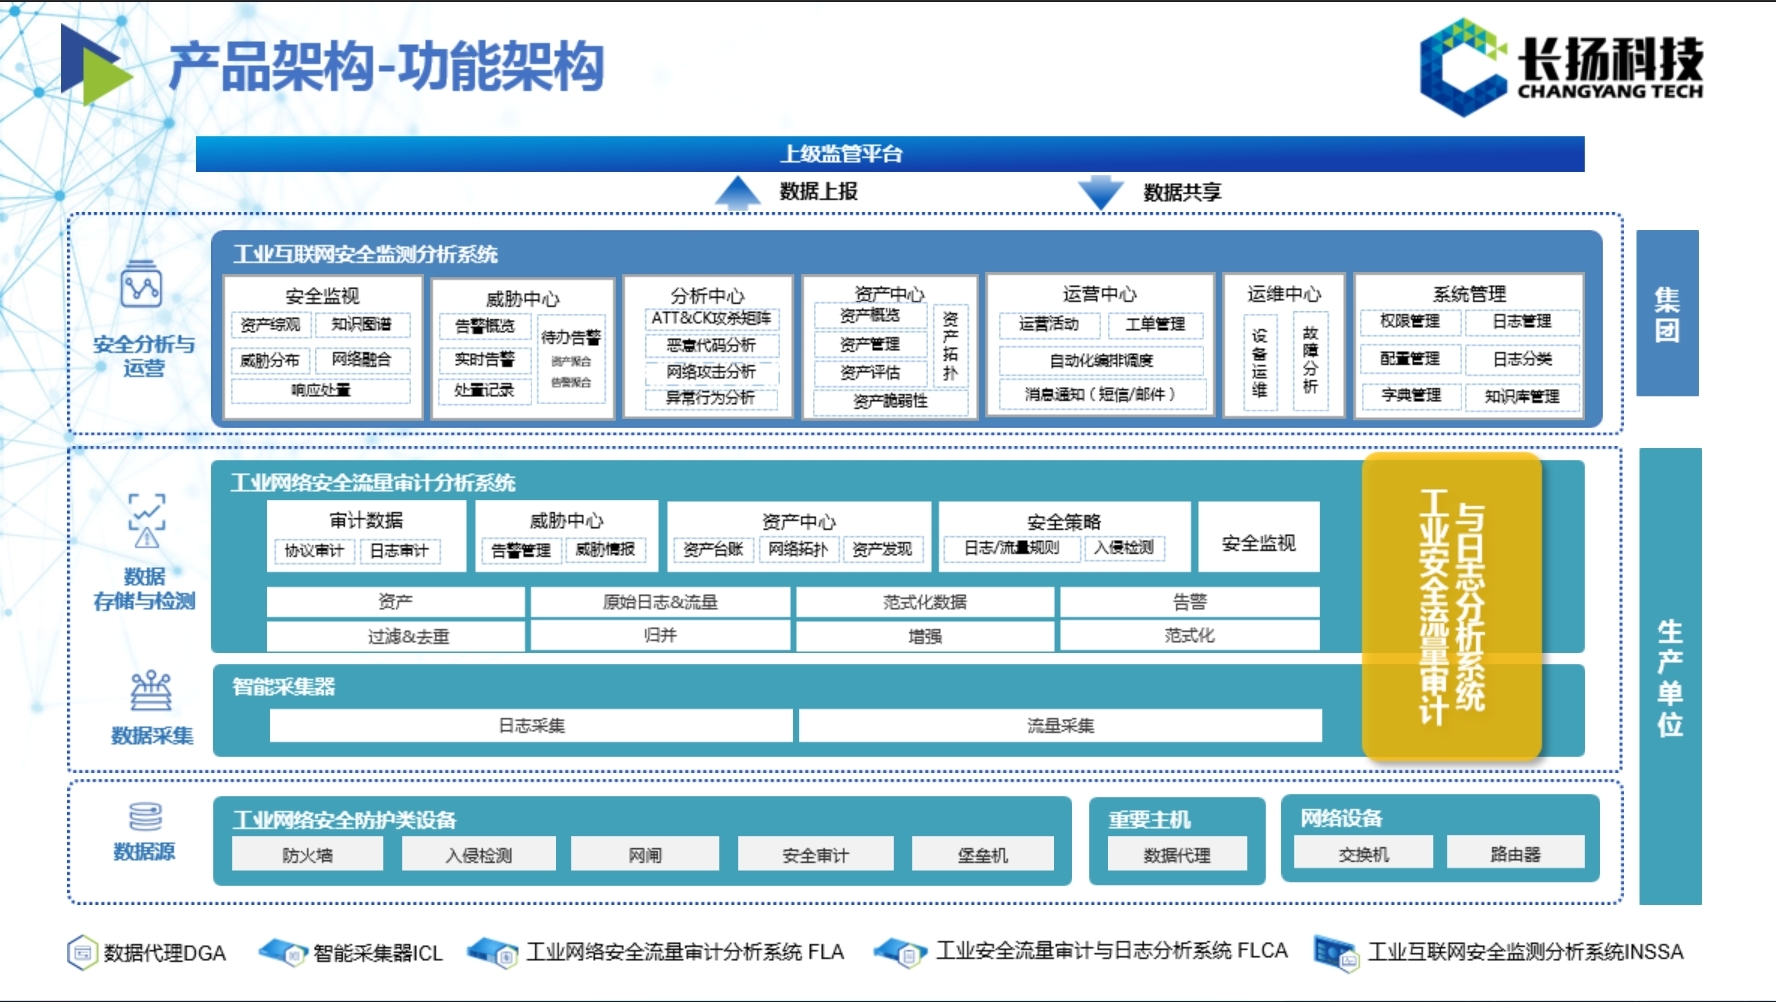The height and width of the screenshot is (1002, 1776).
Task: Click the data storage and detection icon
Action: tap(146, 520)
